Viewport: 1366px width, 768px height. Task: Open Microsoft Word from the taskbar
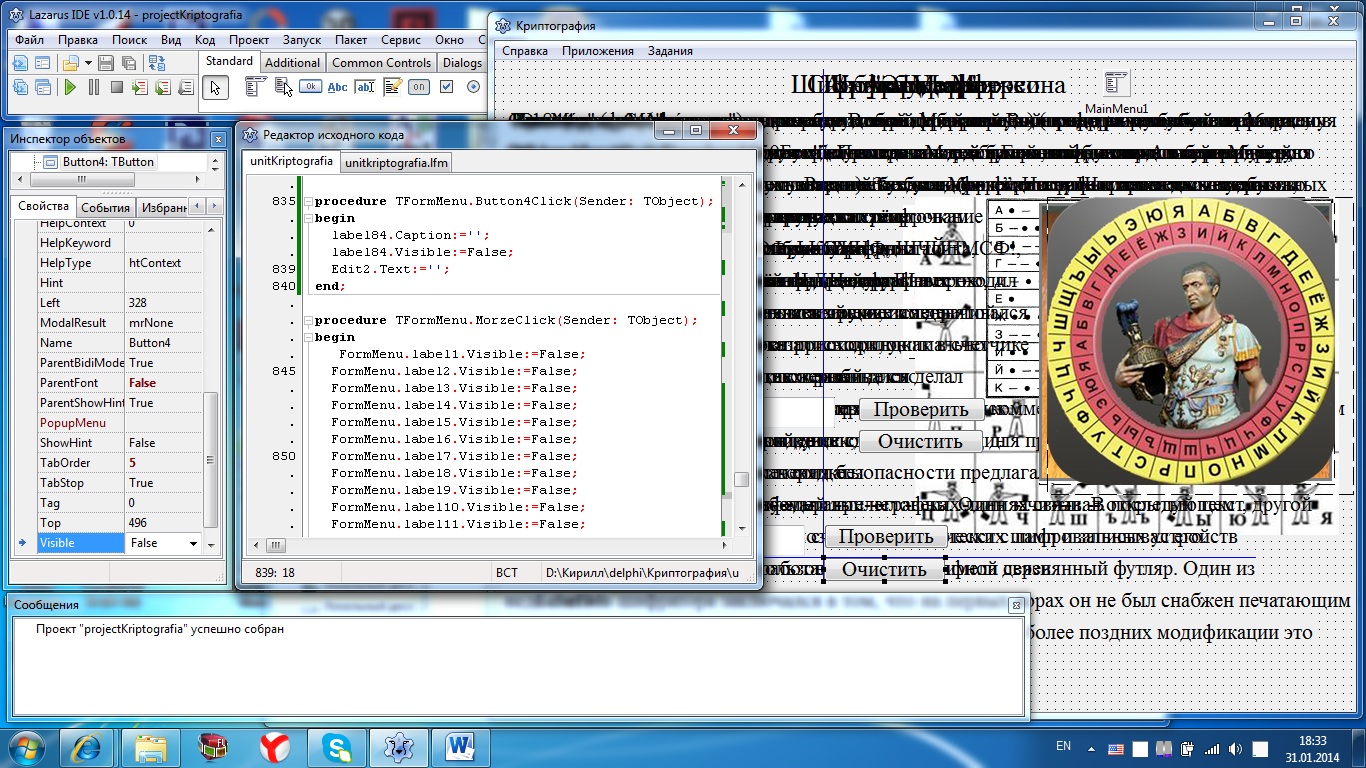(461, 747)
